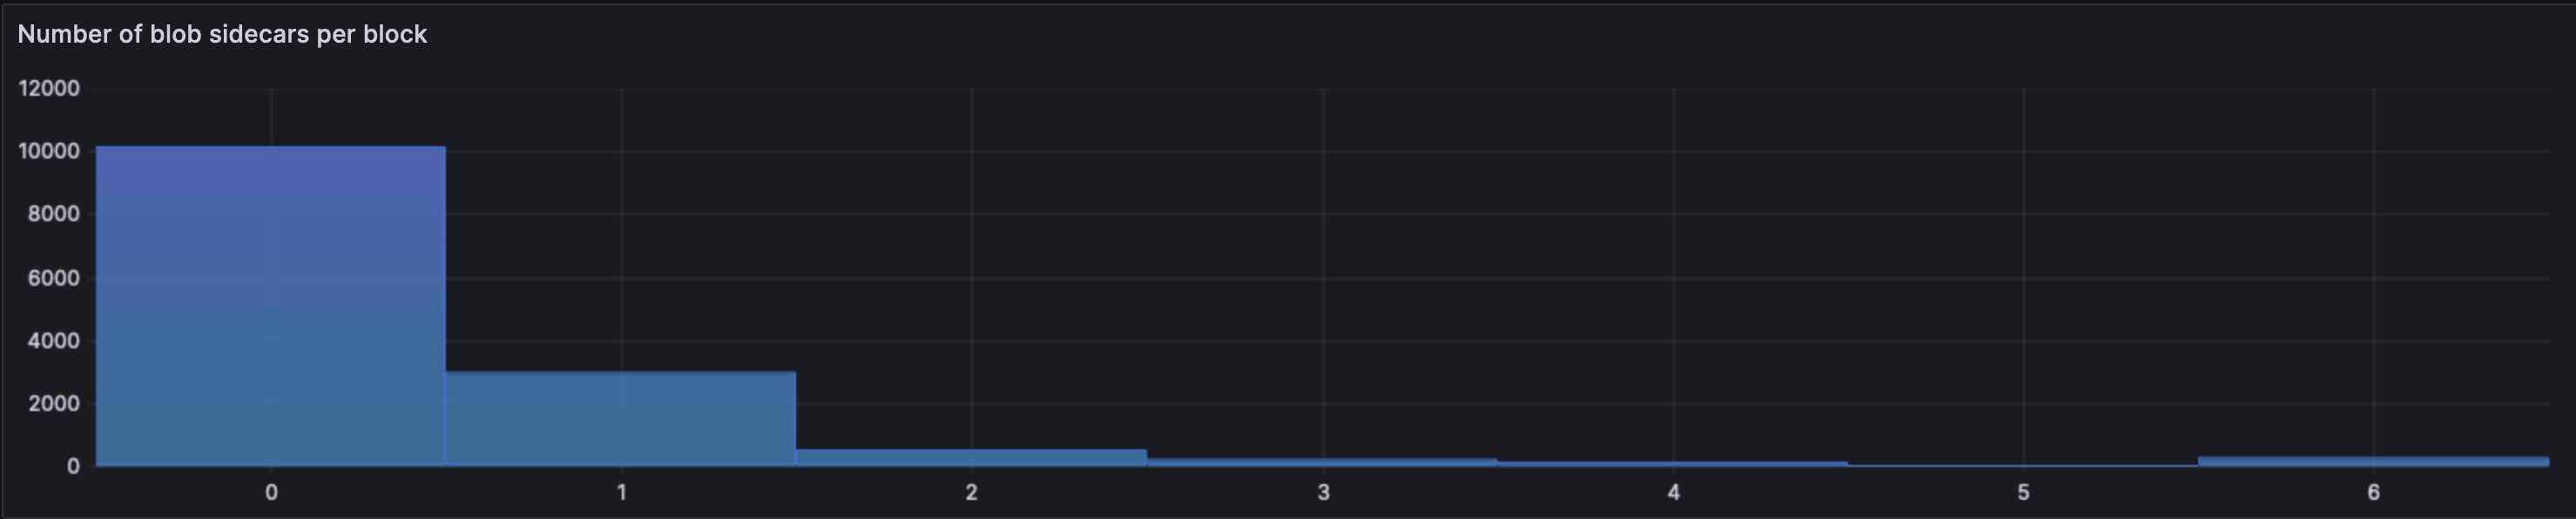Click the y-axis label 6000
2576x519 pixels.
pos(54,278)
